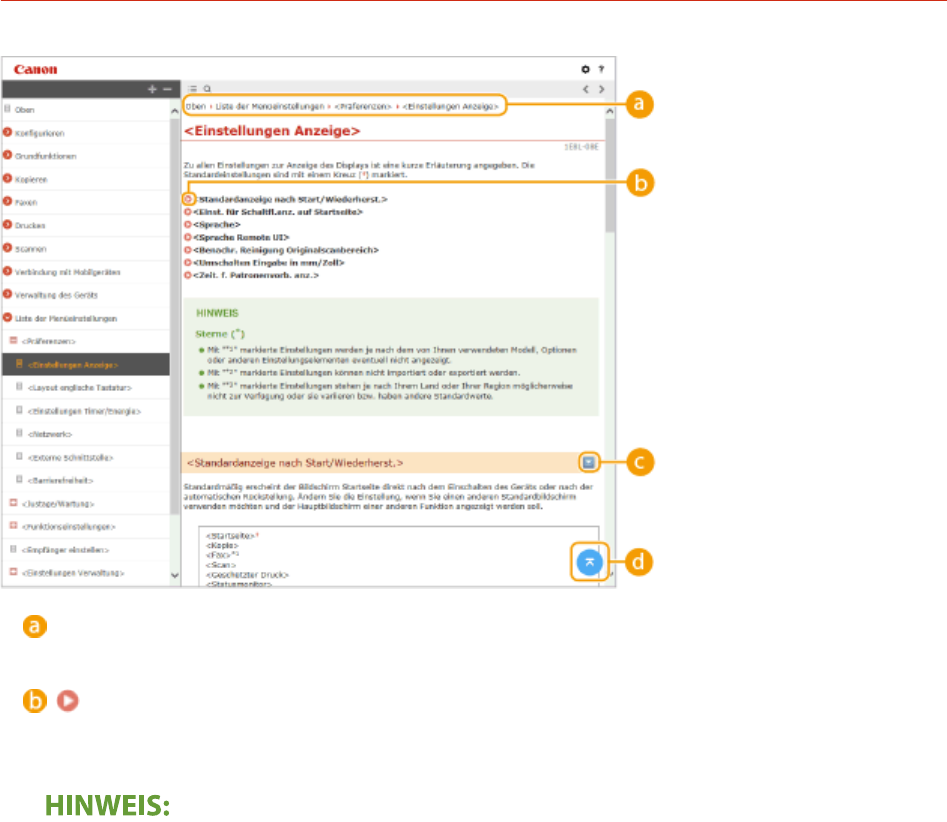Expand the Konfigurieren sidebar chapter

click(8, 132)
